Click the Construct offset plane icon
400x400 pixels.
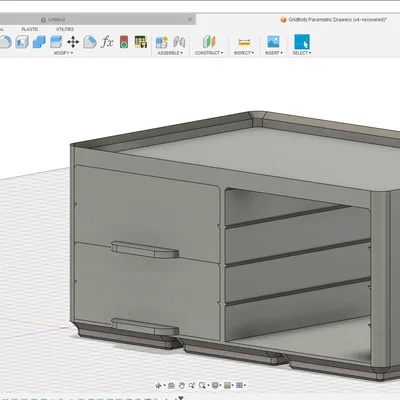click(209, 42)
